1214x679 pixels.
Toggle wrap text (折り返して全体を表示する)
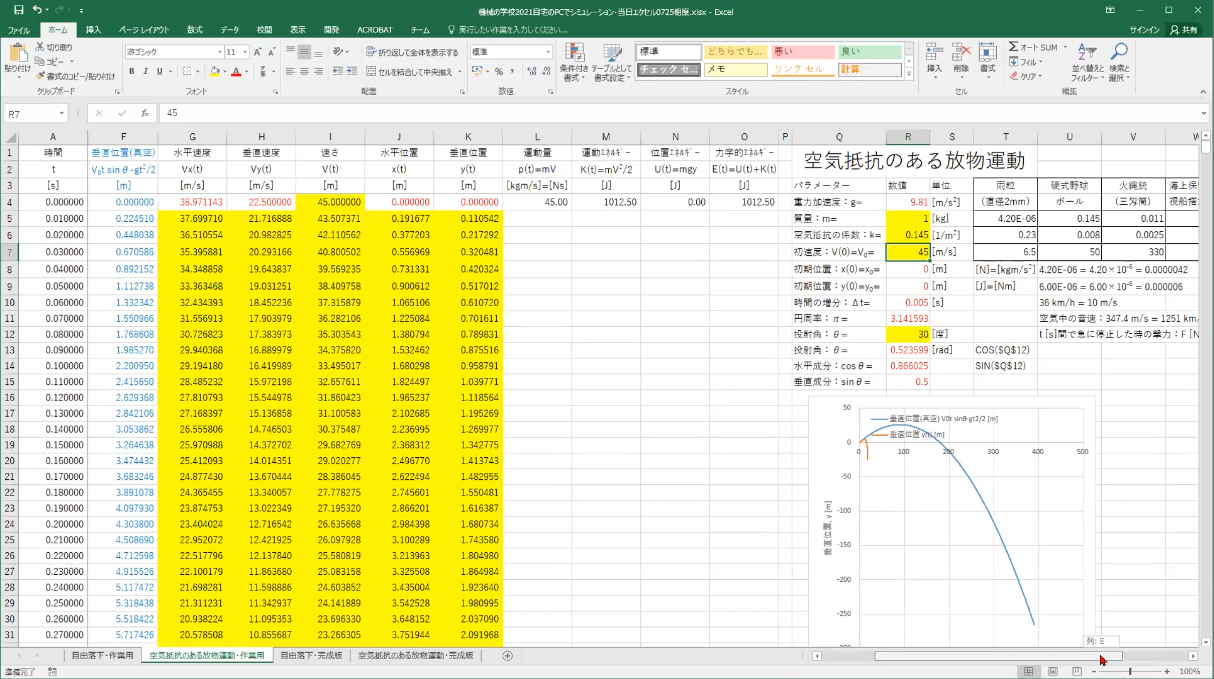tap(411, 52)
